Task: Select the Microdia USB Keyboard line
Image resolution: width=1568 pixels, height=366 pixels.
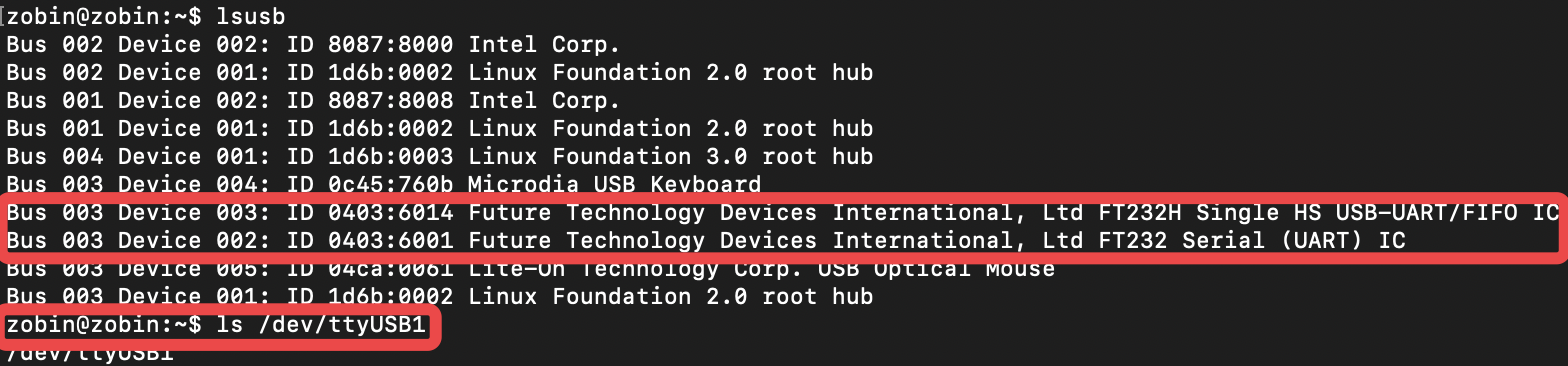Action: (x=383, y=184)
